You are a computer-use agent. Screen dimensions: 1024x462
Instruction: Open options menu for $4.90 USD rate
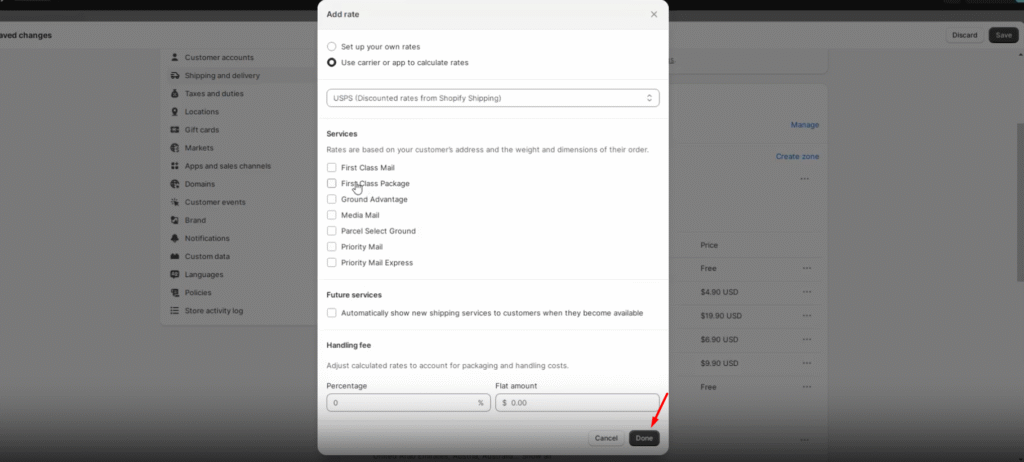click(807, 292)
